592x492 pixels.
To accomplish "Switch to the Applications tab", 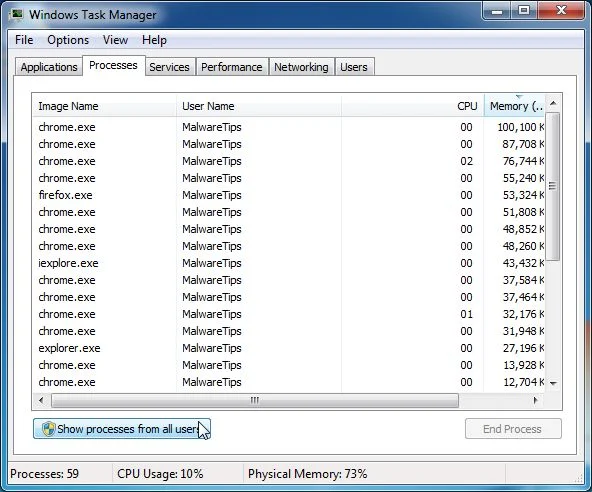I will [x=49, y=67].
